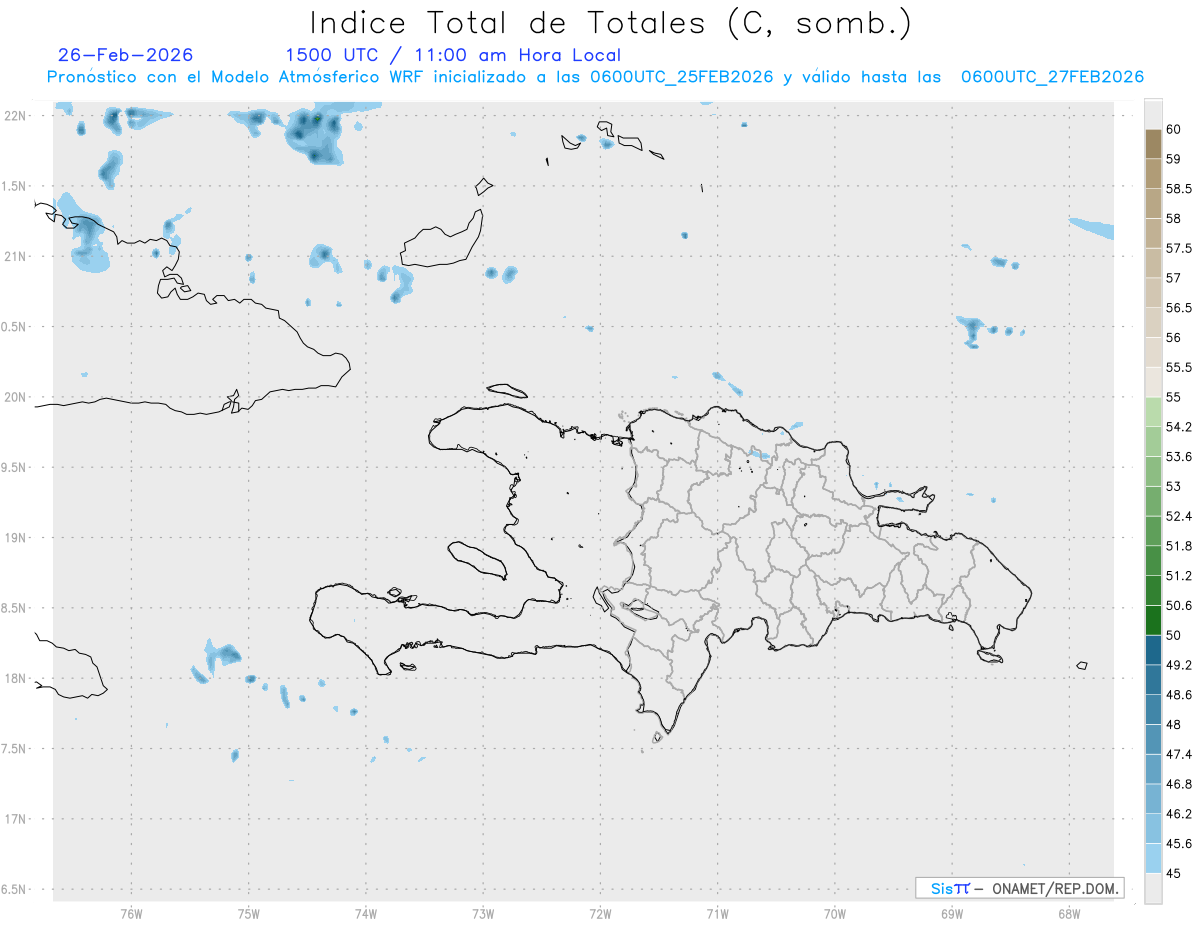Click the 70W longitude axis label
The image size is (1200, 927).
point(834,913)
